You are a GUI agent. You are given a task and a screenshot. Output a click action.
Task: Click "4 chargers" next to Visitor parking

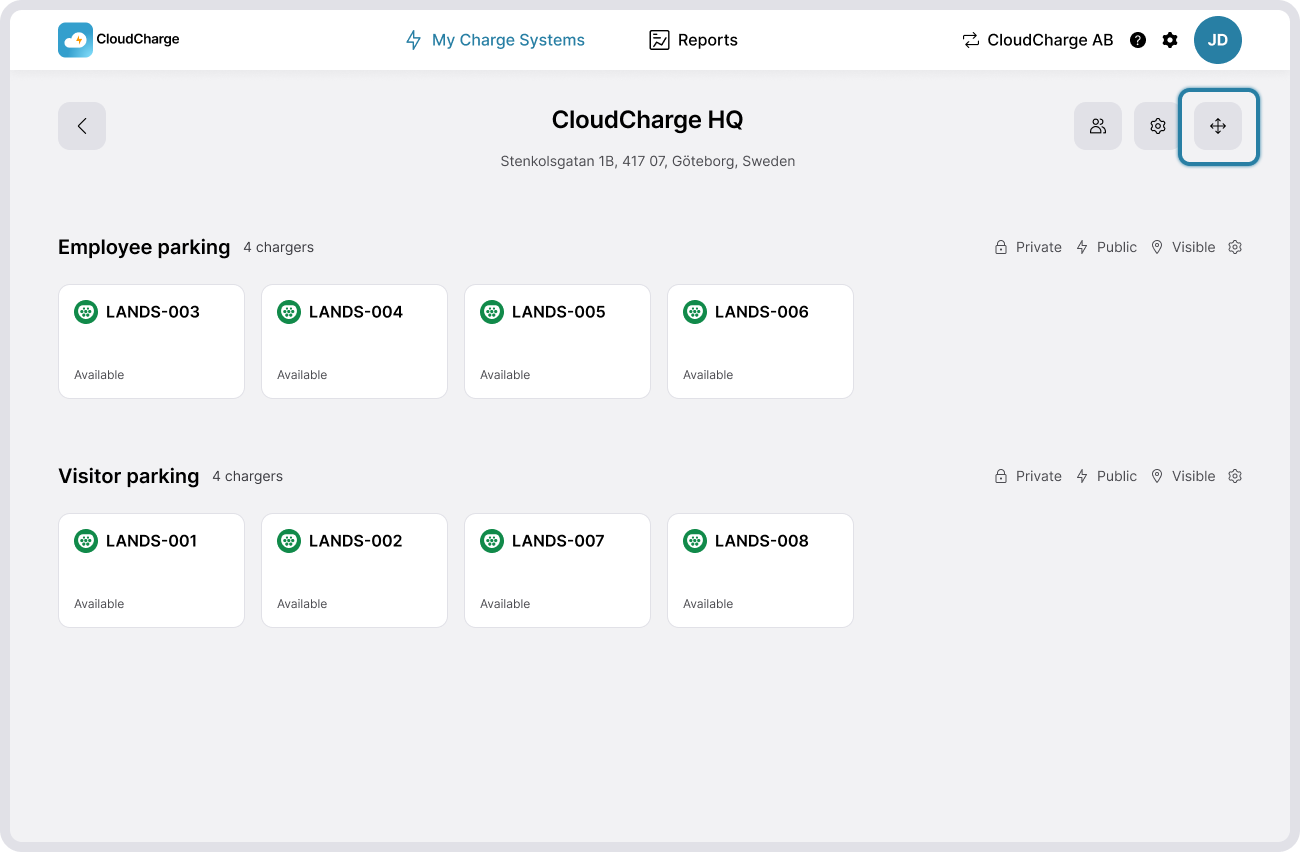(x=247, y=476)
